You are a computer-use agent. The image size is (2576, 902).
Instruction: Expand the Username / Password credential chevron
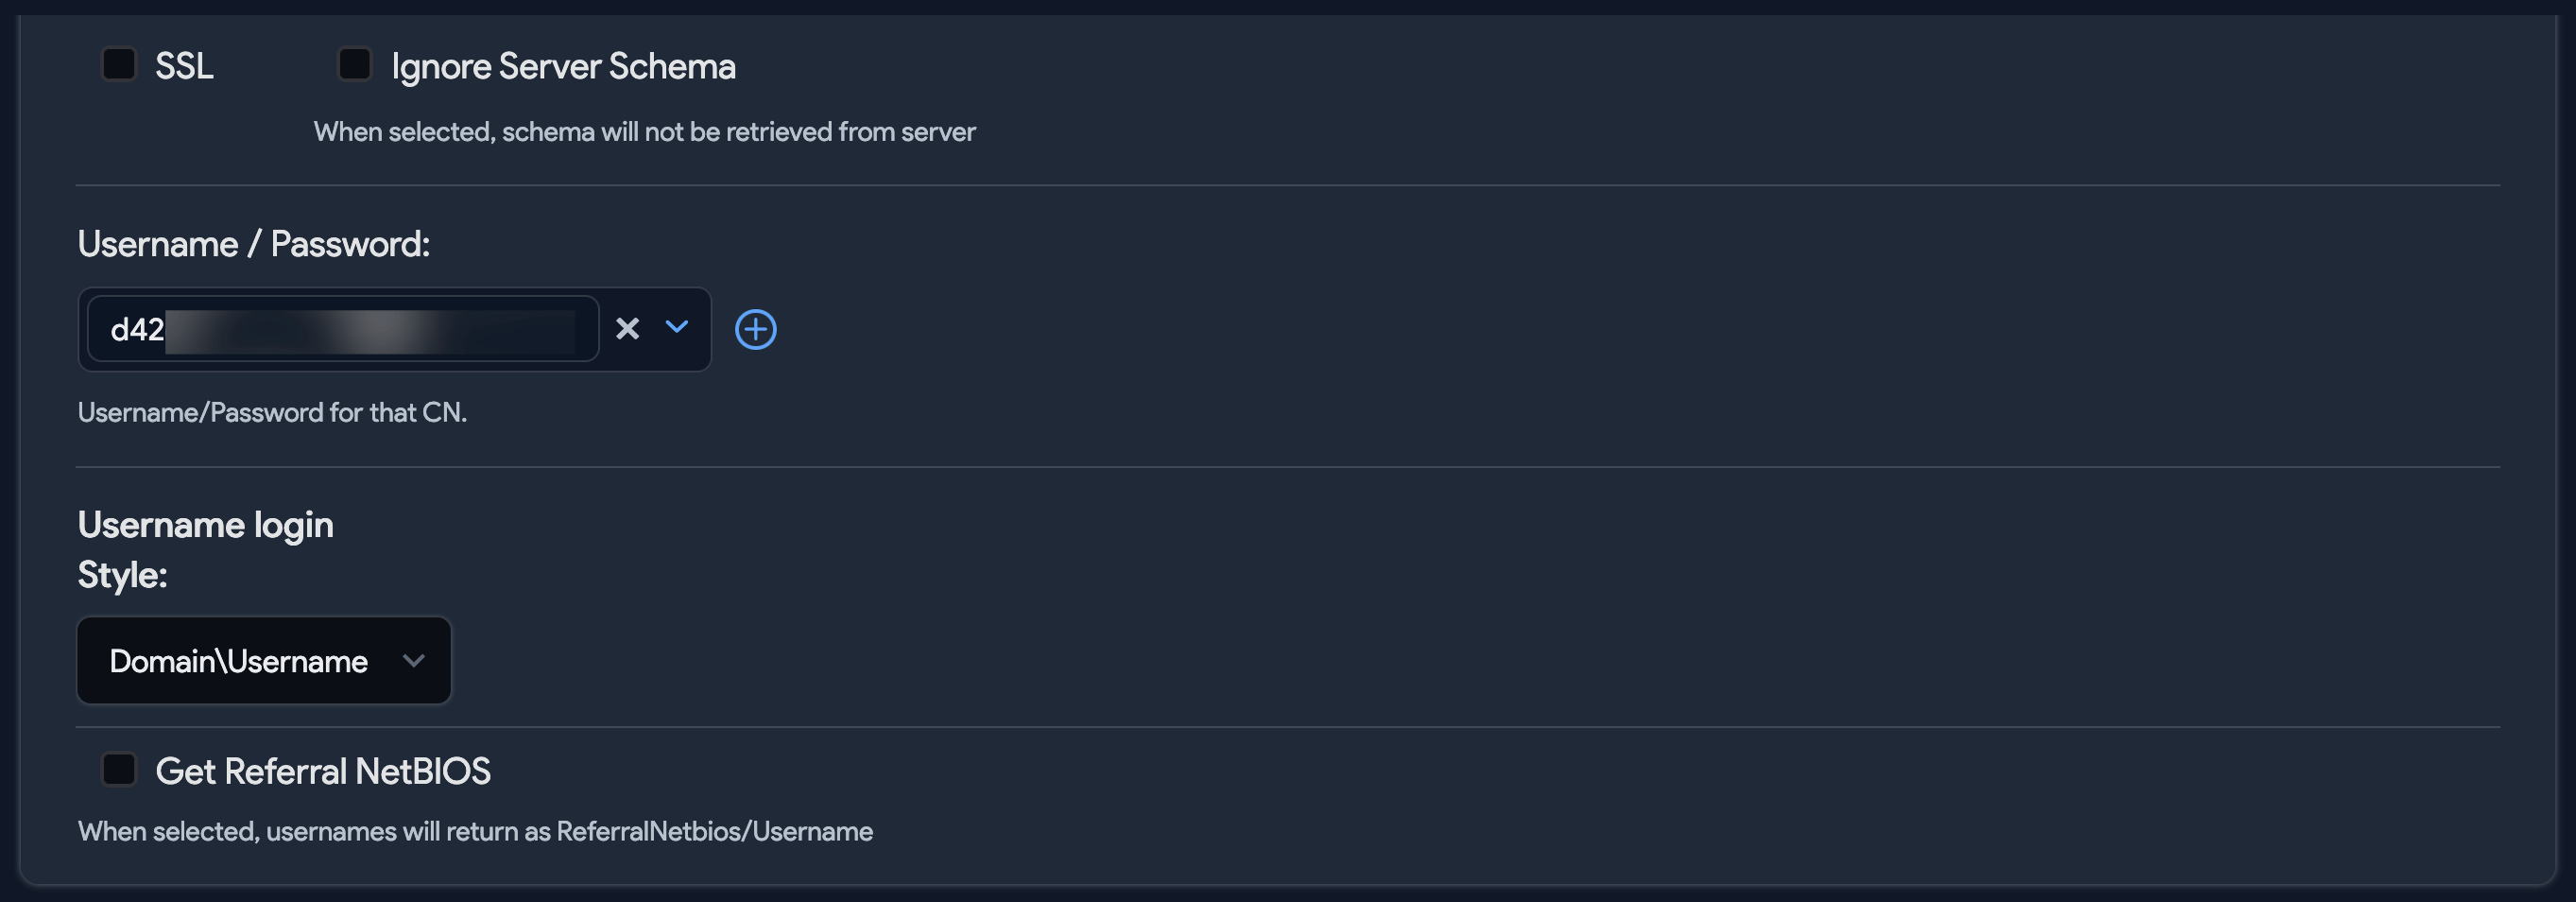(x=677, y=327)
